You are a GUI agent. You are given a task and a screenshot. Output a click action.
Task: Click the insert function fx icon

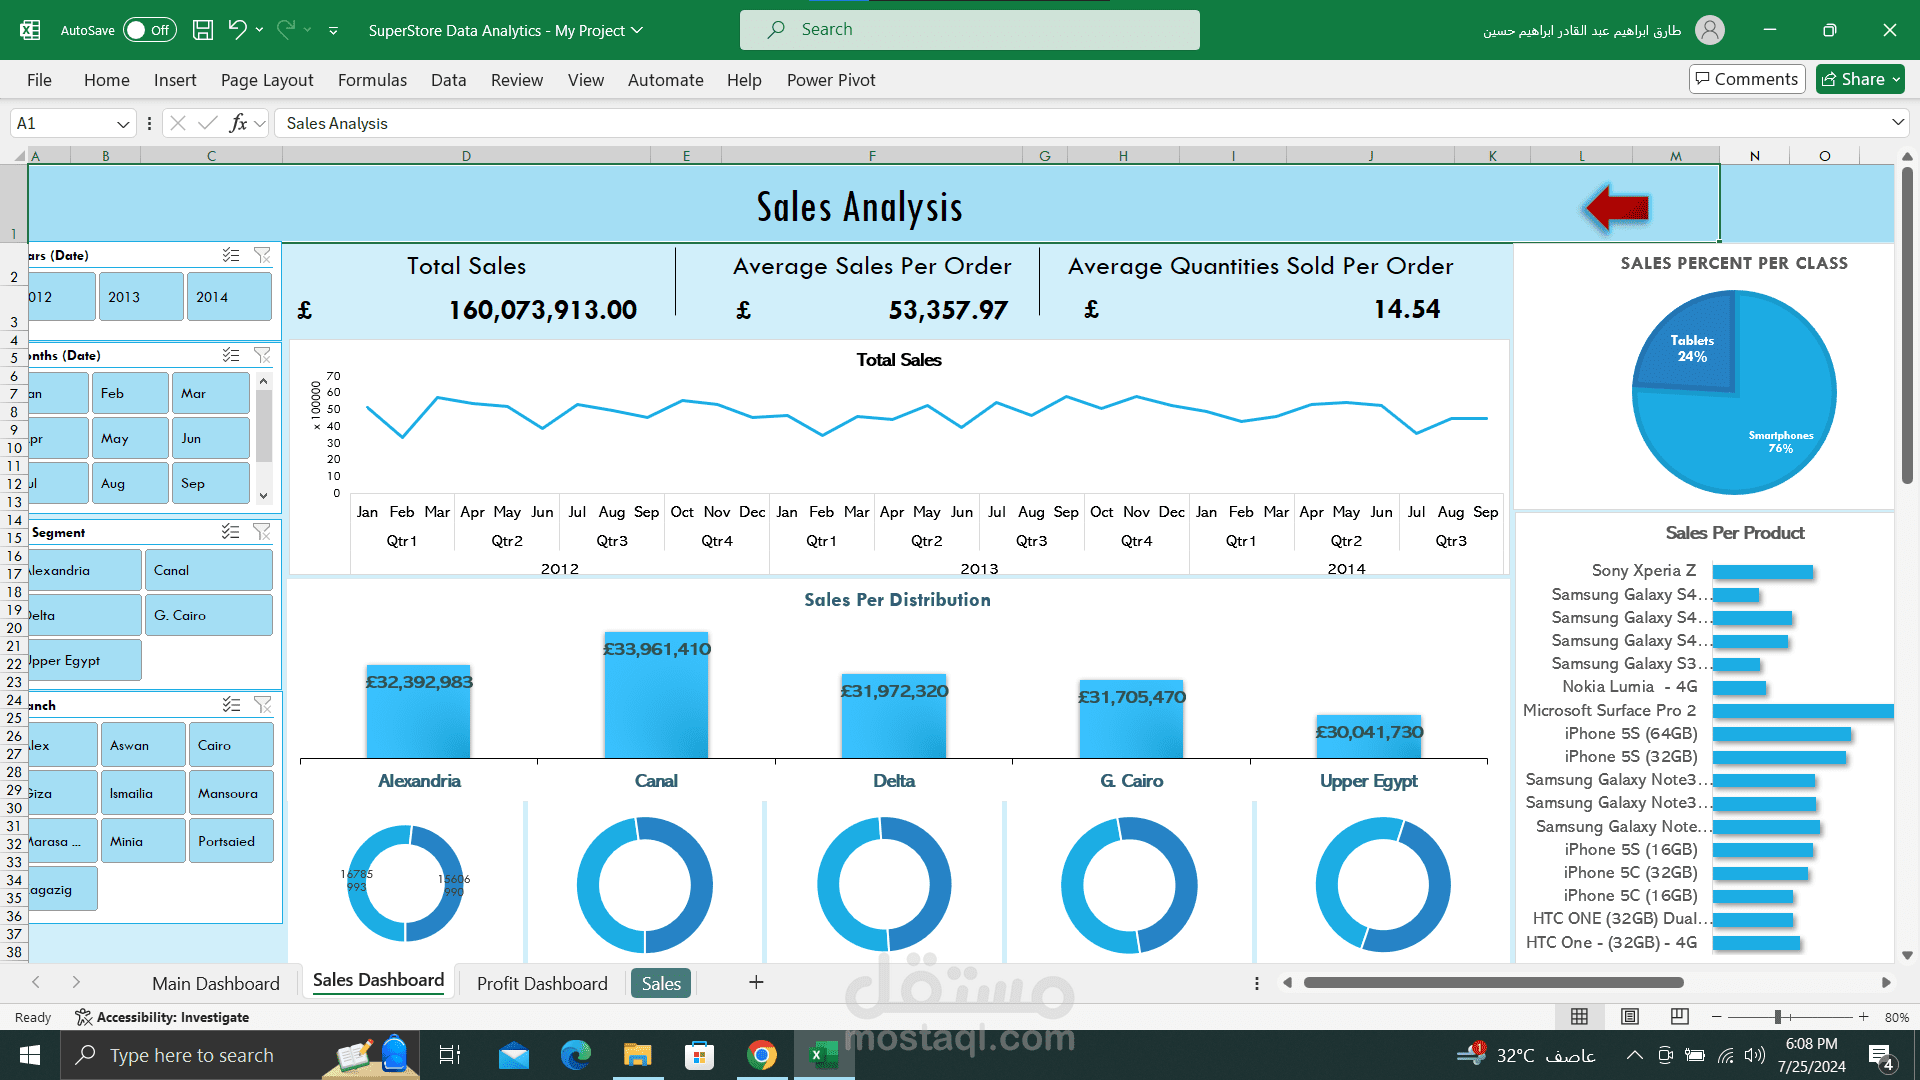click(x=238, y=123)
